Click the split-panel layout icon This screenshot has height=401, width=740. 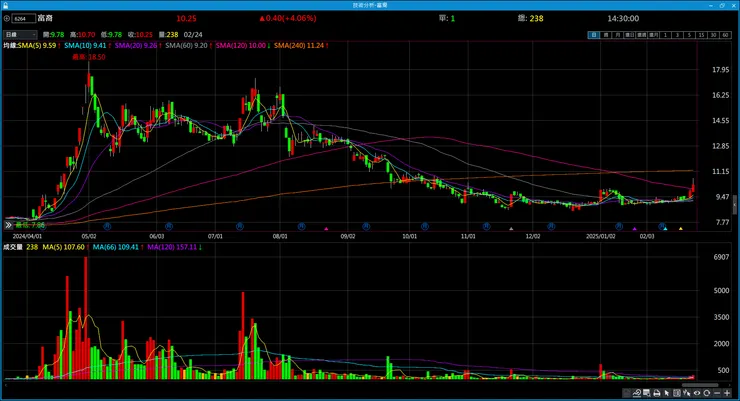click(x=677, y=393)
